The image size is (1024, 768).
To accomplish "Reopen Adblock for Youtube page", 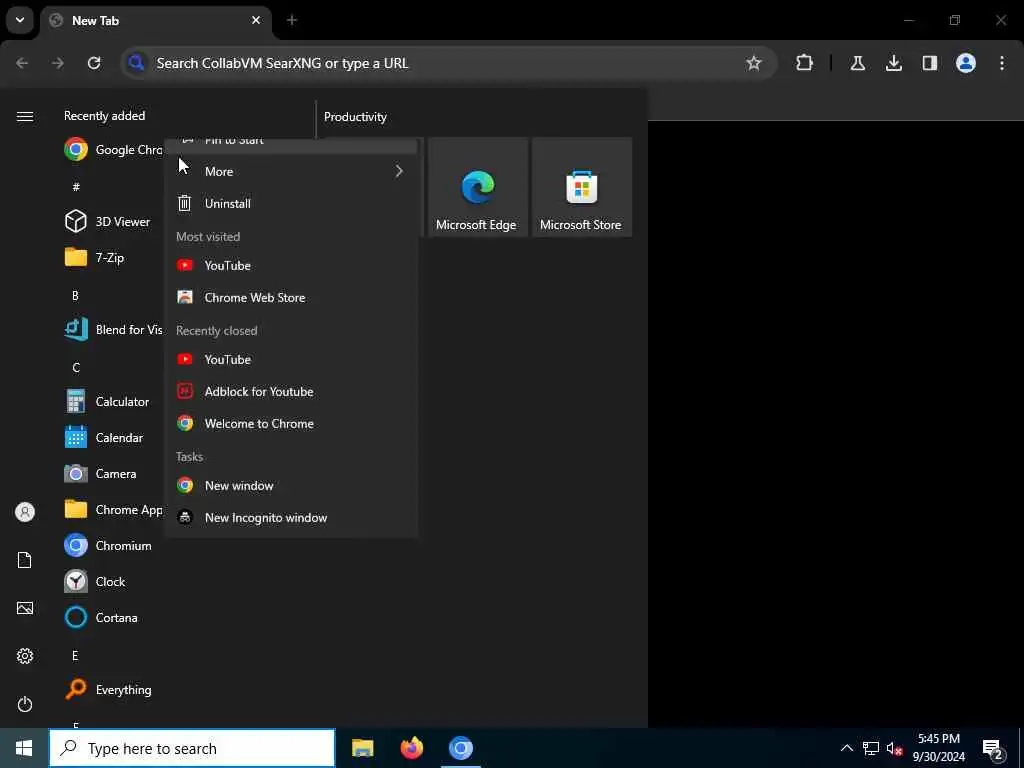I will tap(291, 391).
